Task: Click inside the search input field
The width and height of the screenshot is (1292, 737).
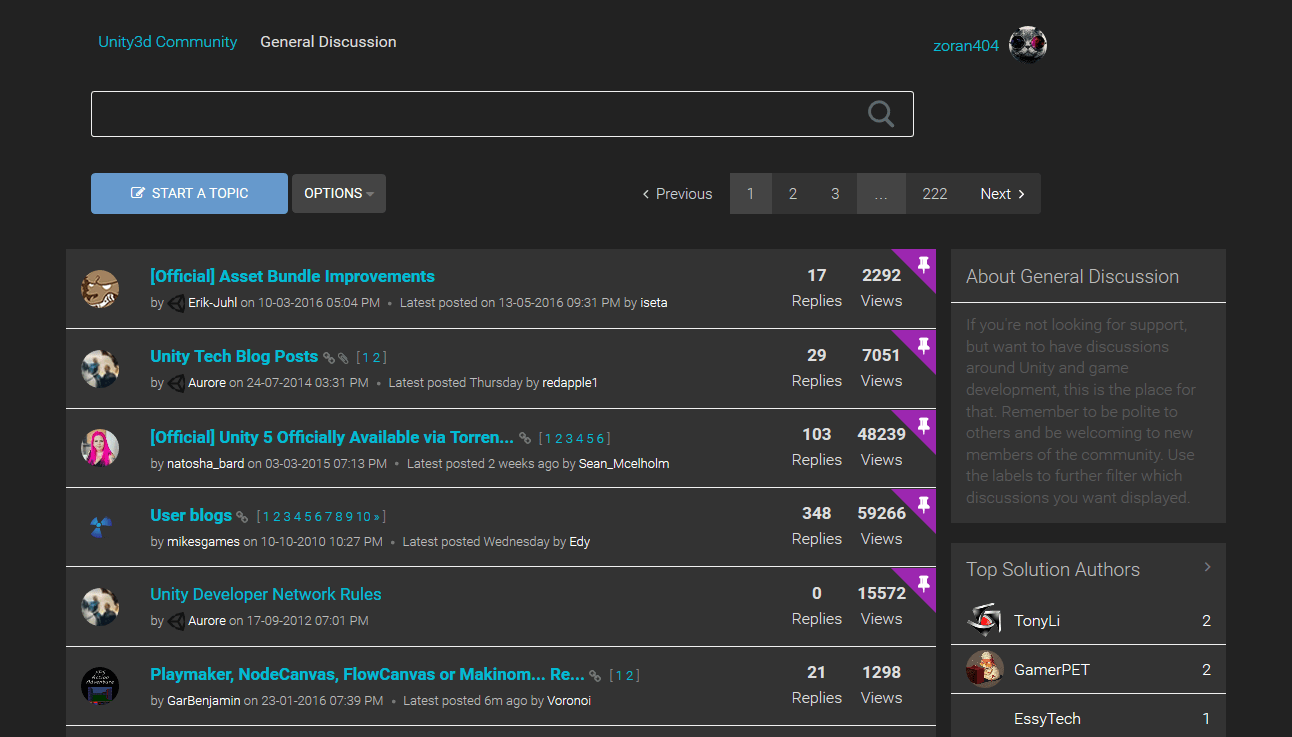Action: [x=450, y=113]
